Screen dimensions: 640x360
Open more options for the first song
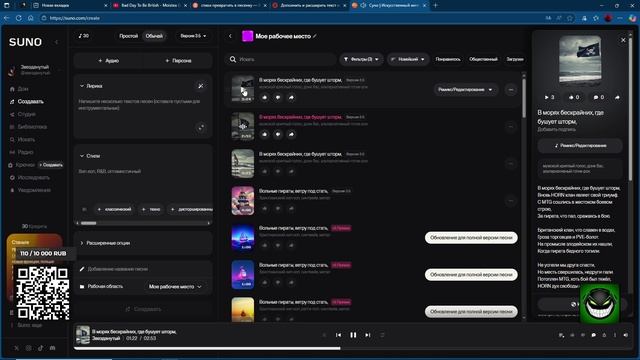coord(511,90)
